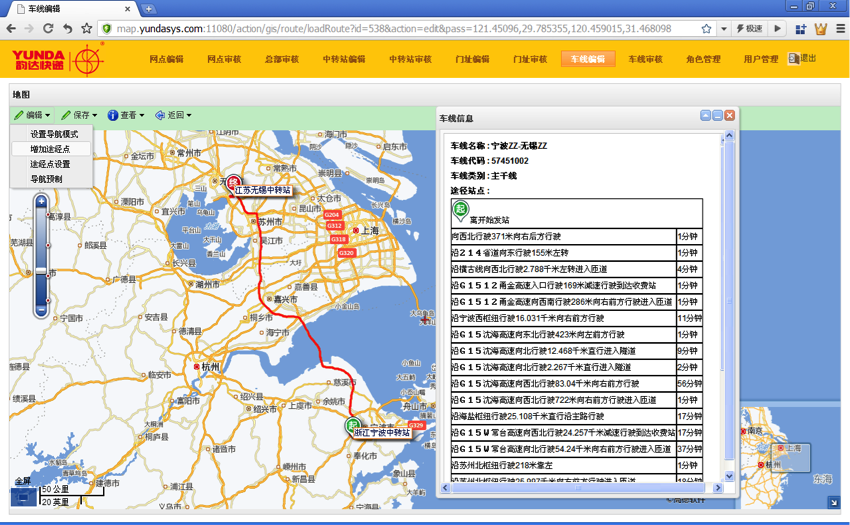Expand the 保存 toolbar dropdown
Screen dimensions: 850x525
click(79, 115)
